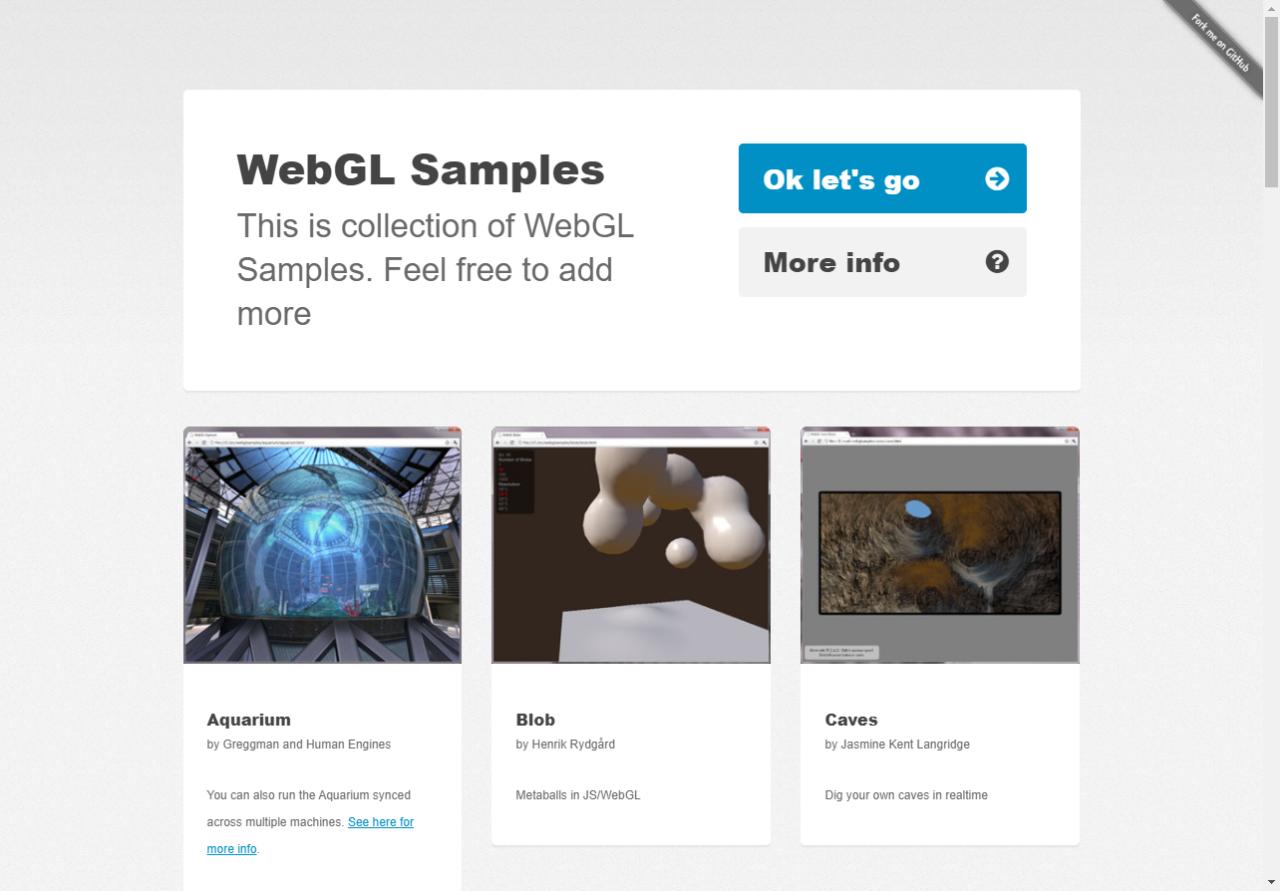
Task: Click the author credit by Greggman and Human Engines
Action: [298, 744]
